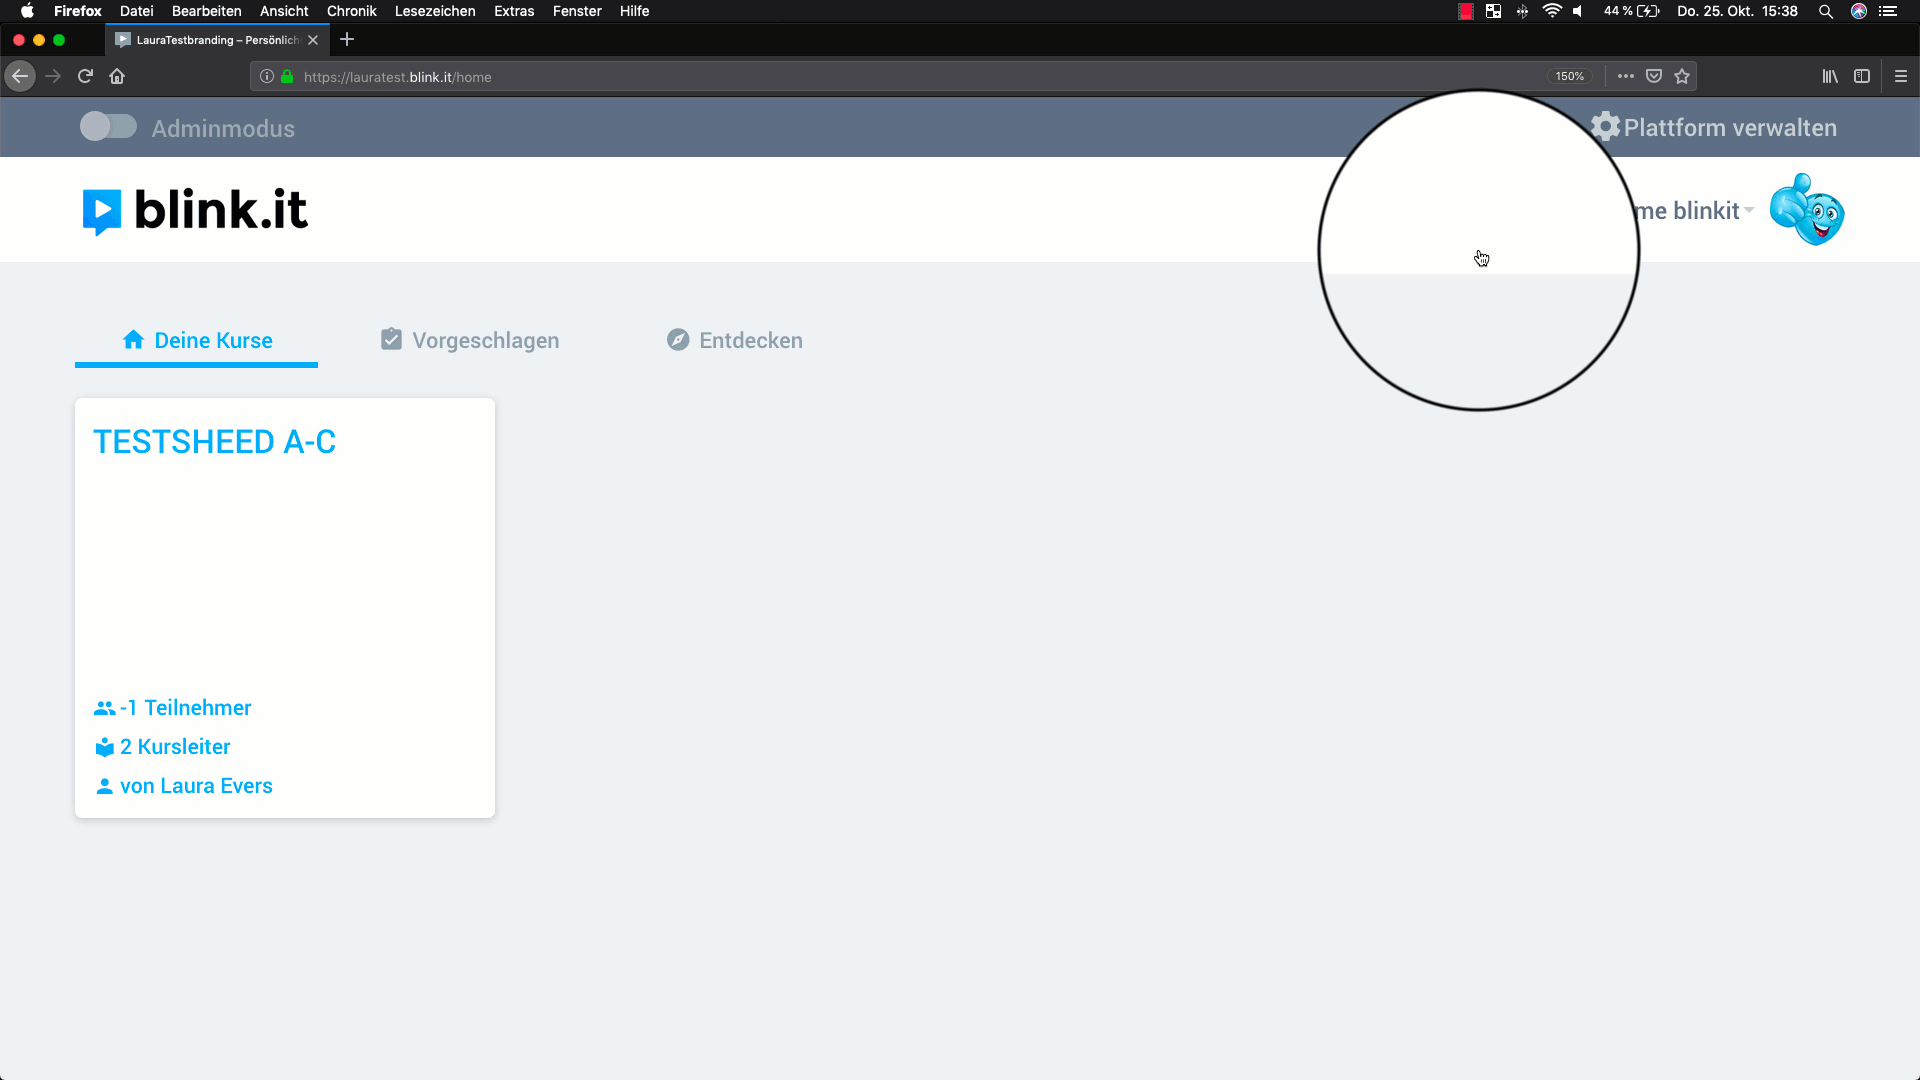Toggle the Adminmodus switch
Screen dimensions: 1920x1080
point(108,127)
